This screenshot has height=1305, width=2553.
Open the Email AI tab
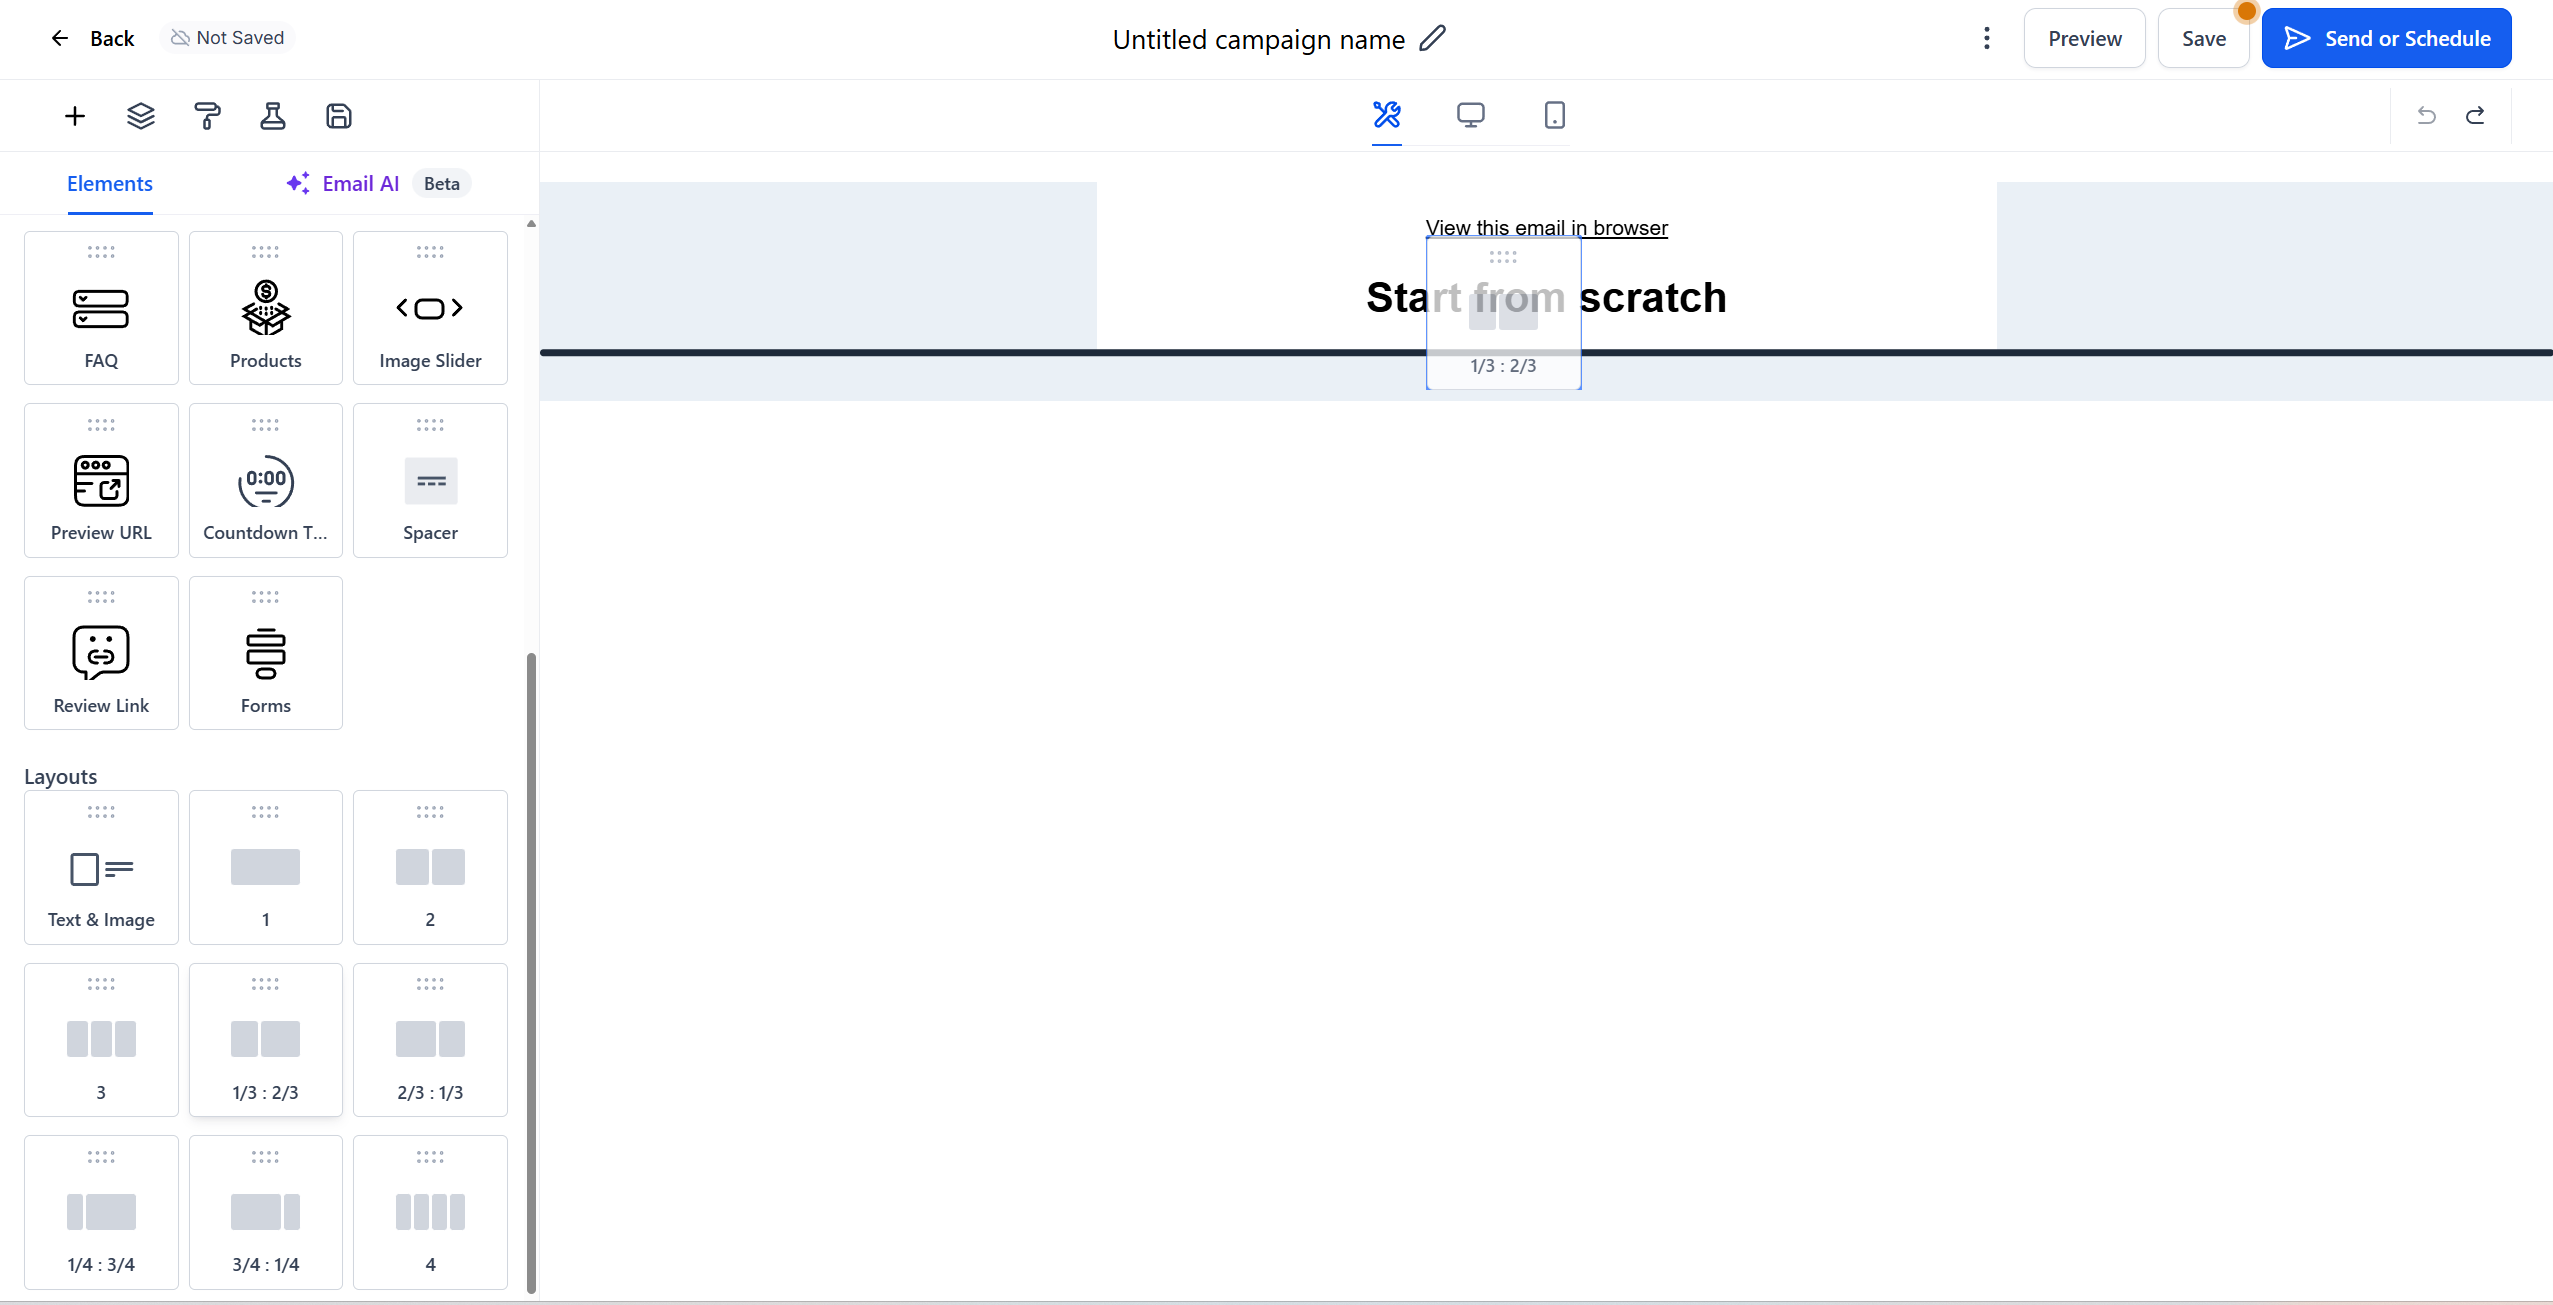[360, 184]
